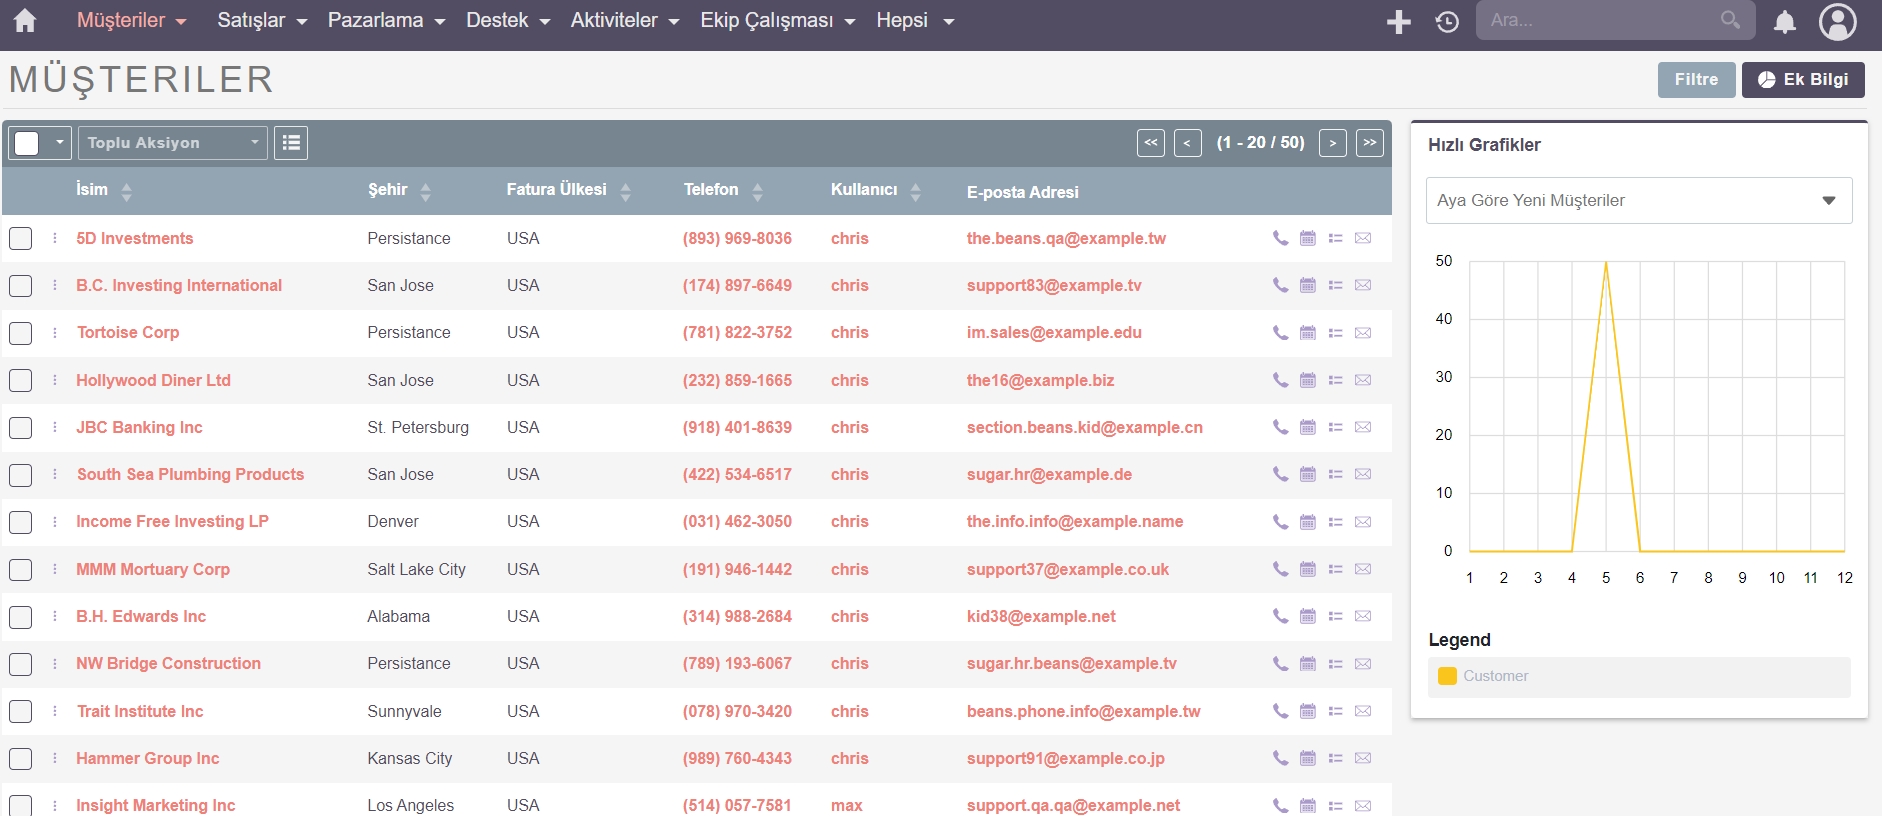Open the Ekip Çalışması menu
The image size is (1882, 816).
[778, 20]
